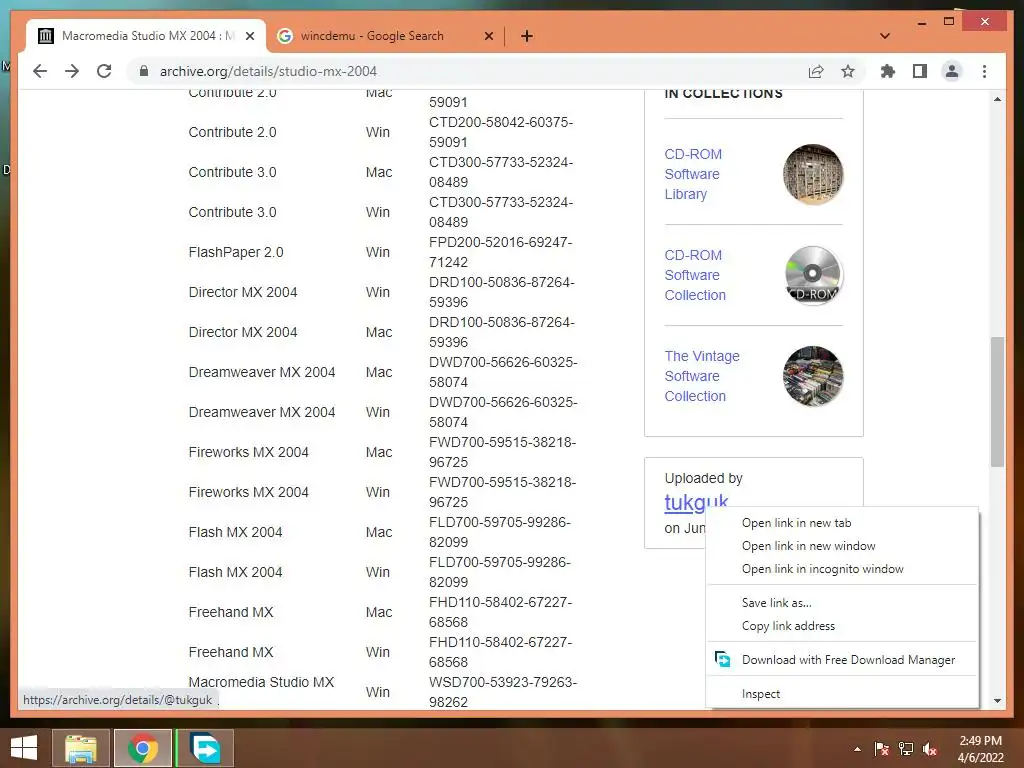Click the Fireworks MX 2004 Win serial number
The width and height of the screenshot is (1024, 768).
pyautogui.click(x=502, y=492)
